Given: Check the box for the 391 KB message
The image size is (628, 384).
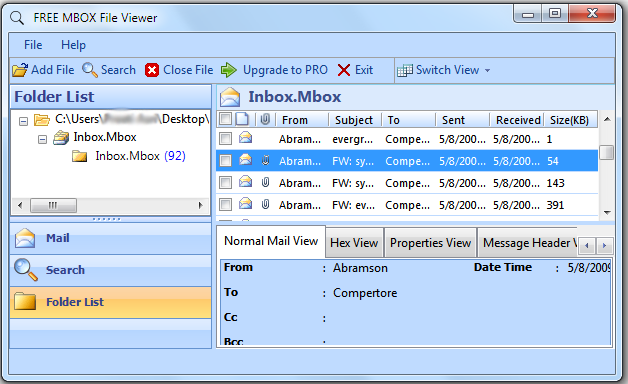Looking at the screenshot, I should coord(225,205).
